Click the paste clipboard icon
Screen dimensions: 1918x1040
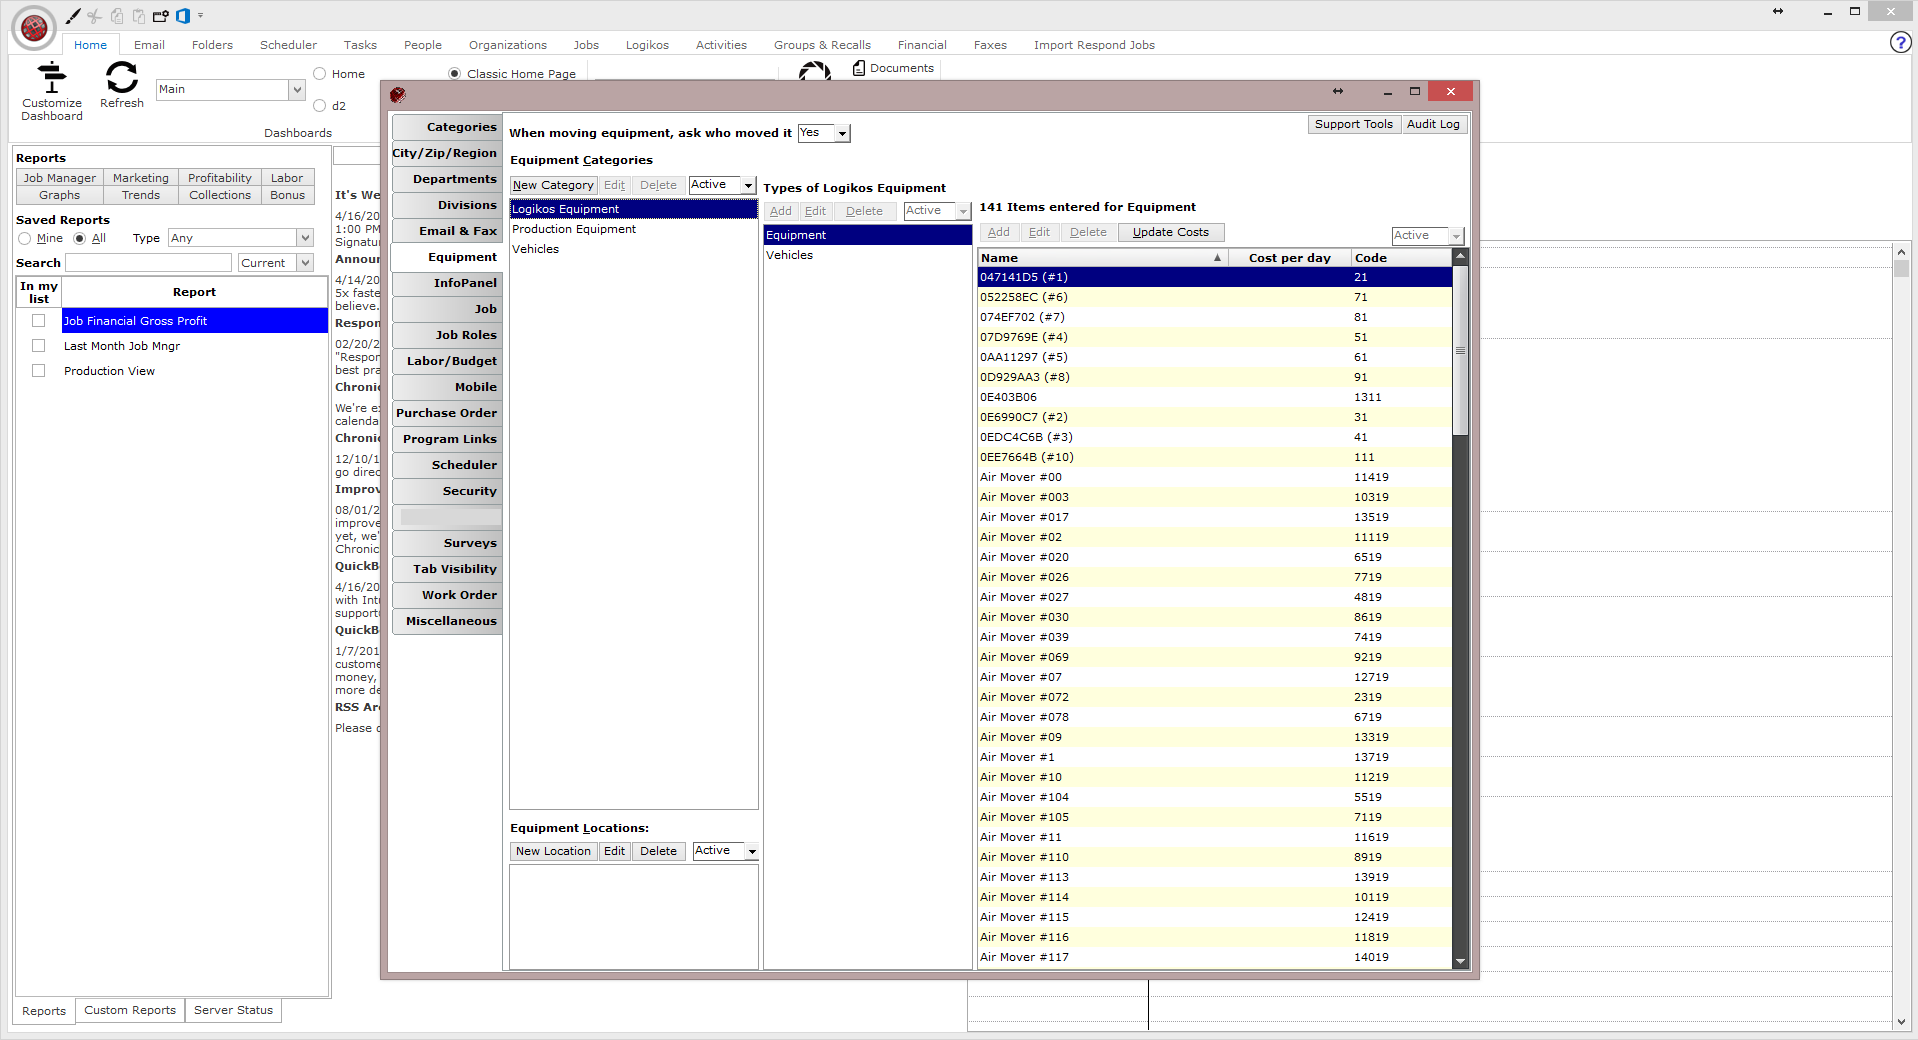(x=139, y=16)
